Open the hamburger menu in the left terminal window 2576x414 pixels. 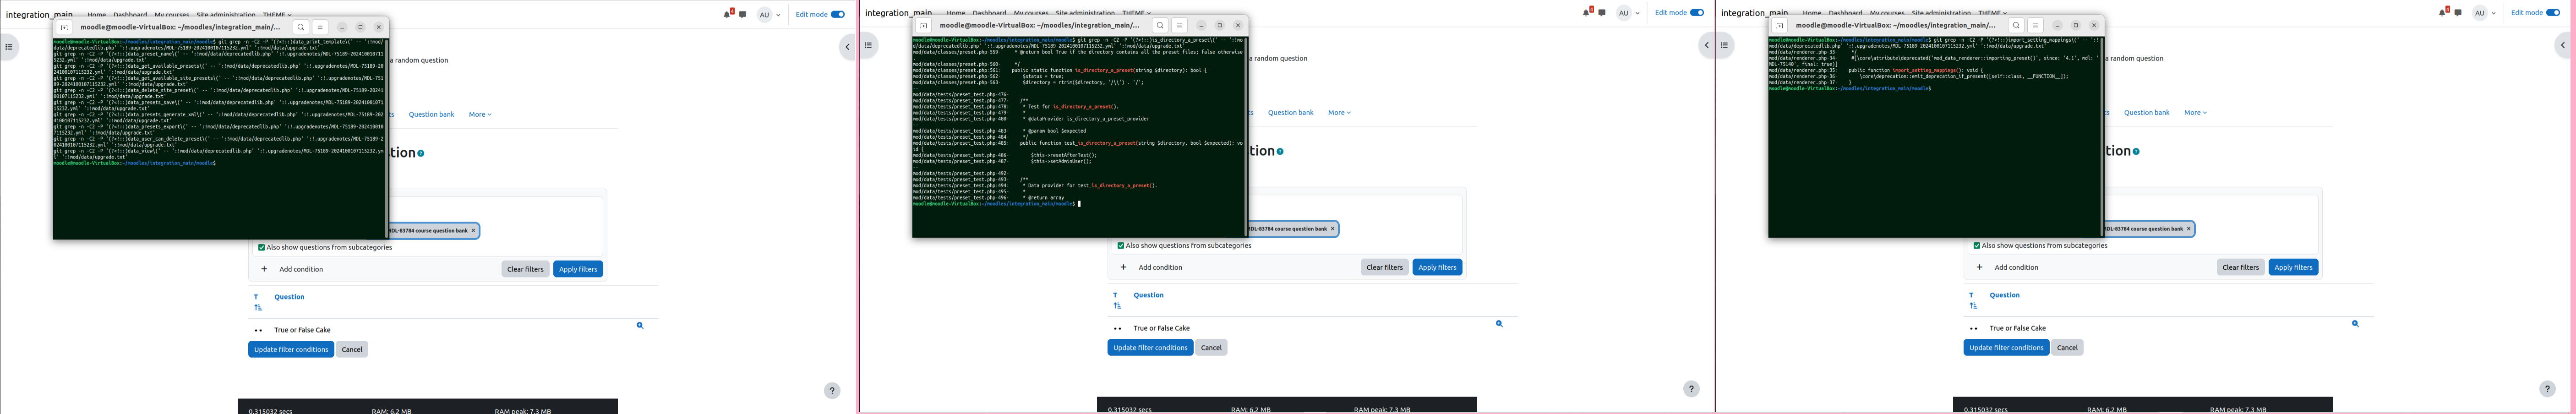pos(320,27)
